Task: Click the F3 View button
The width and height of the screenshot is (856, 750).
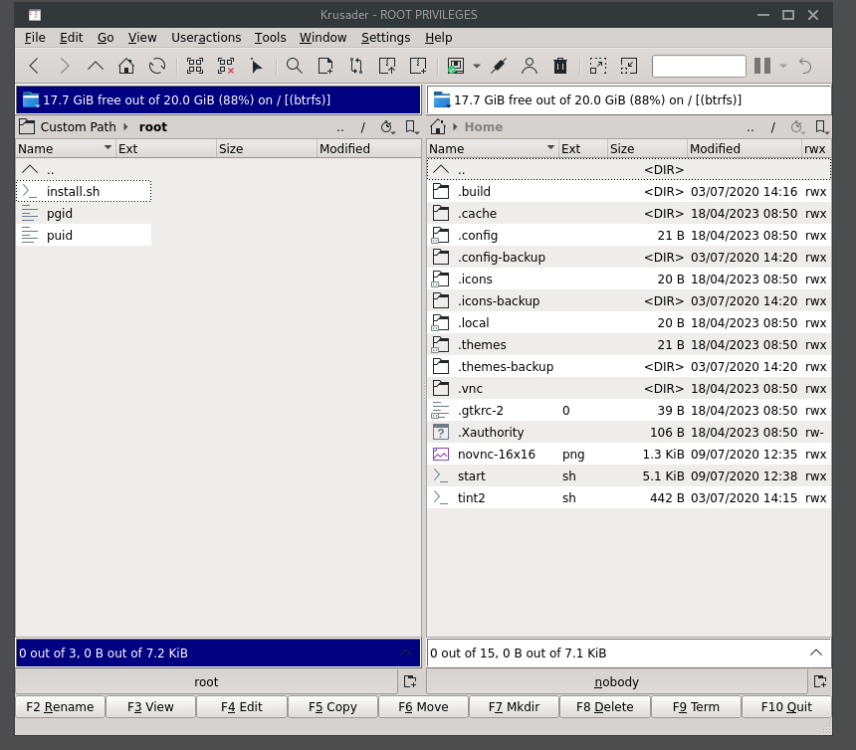Action: 151,707
